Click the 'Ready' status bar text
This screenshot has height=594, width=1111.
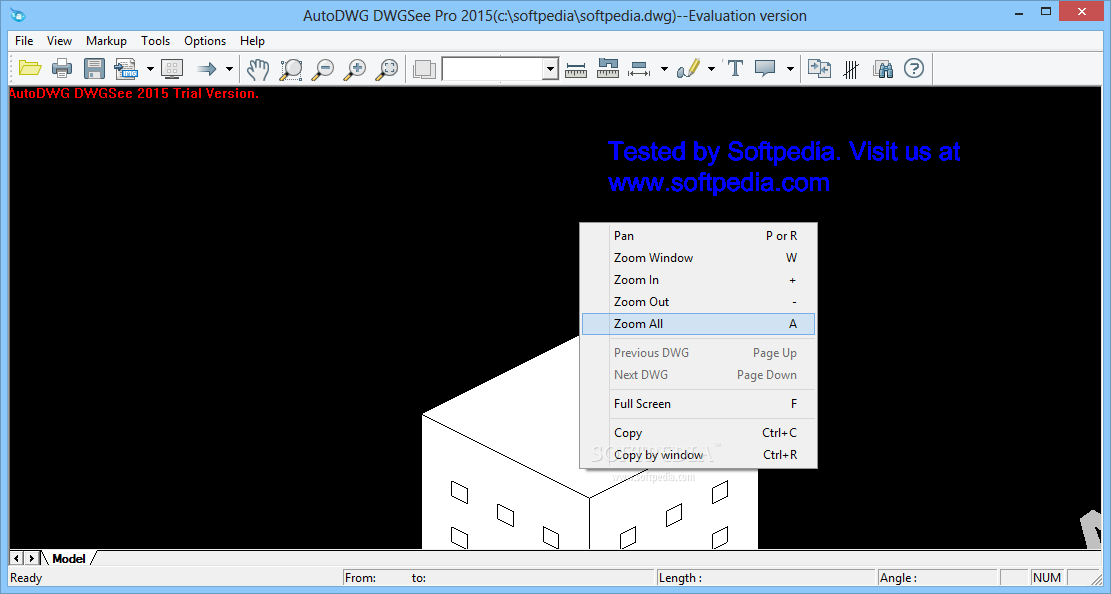pyautogui.click(x=26, y=578)
